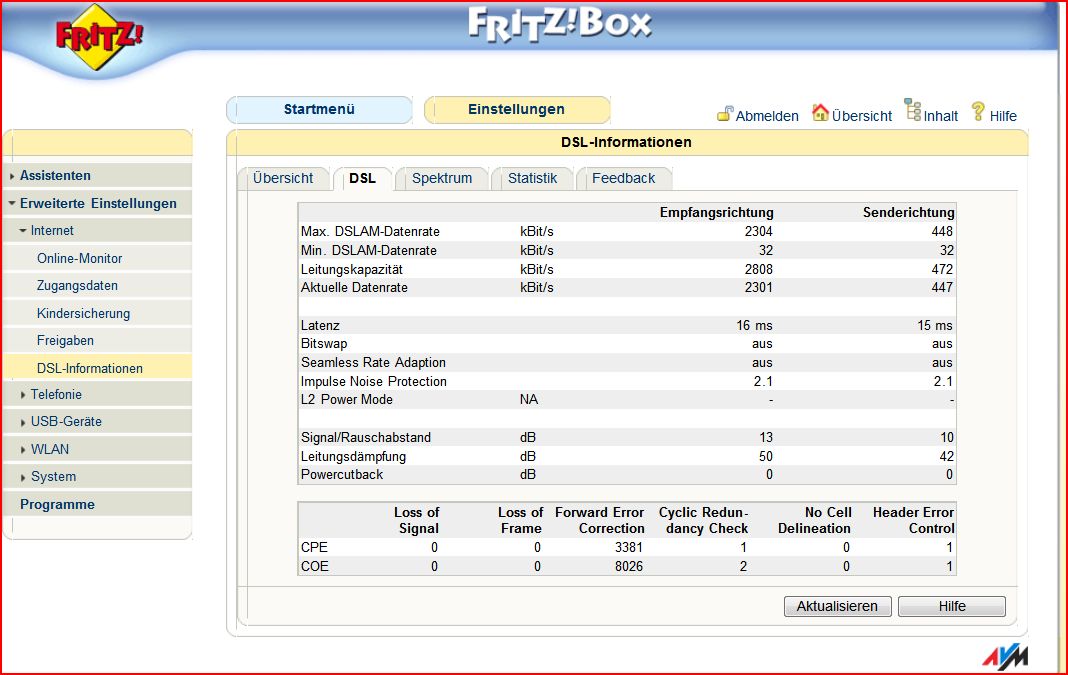The height and width of the screenshot is (675, 1068).
Task: Expand the WLAN arrow
Action: pyautogui.click(x=23, y=450)
